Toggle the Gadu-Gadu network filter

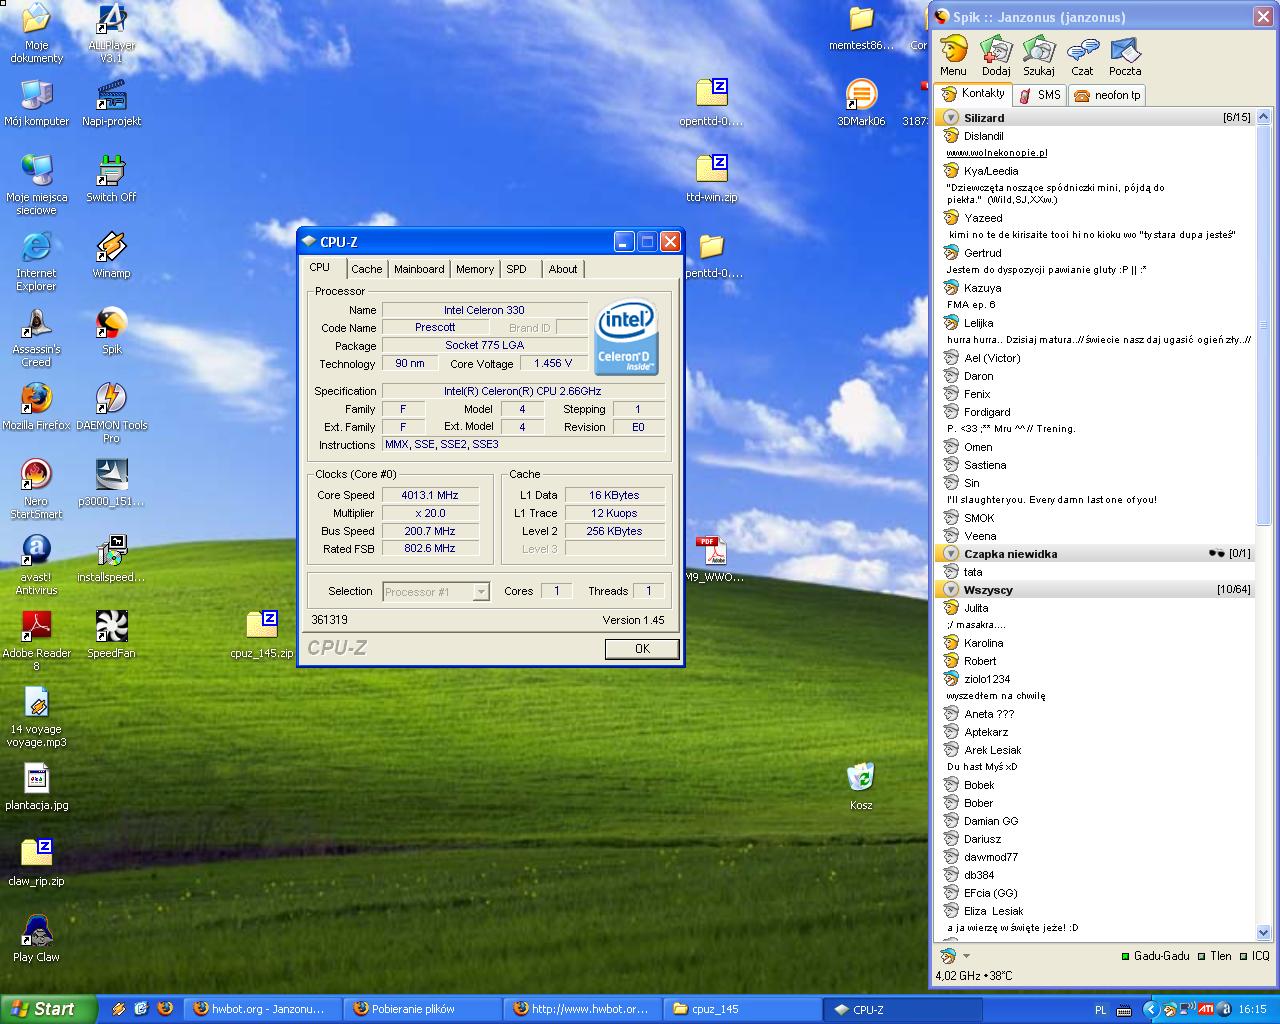pyautogui.click(x=1155, y=956)
